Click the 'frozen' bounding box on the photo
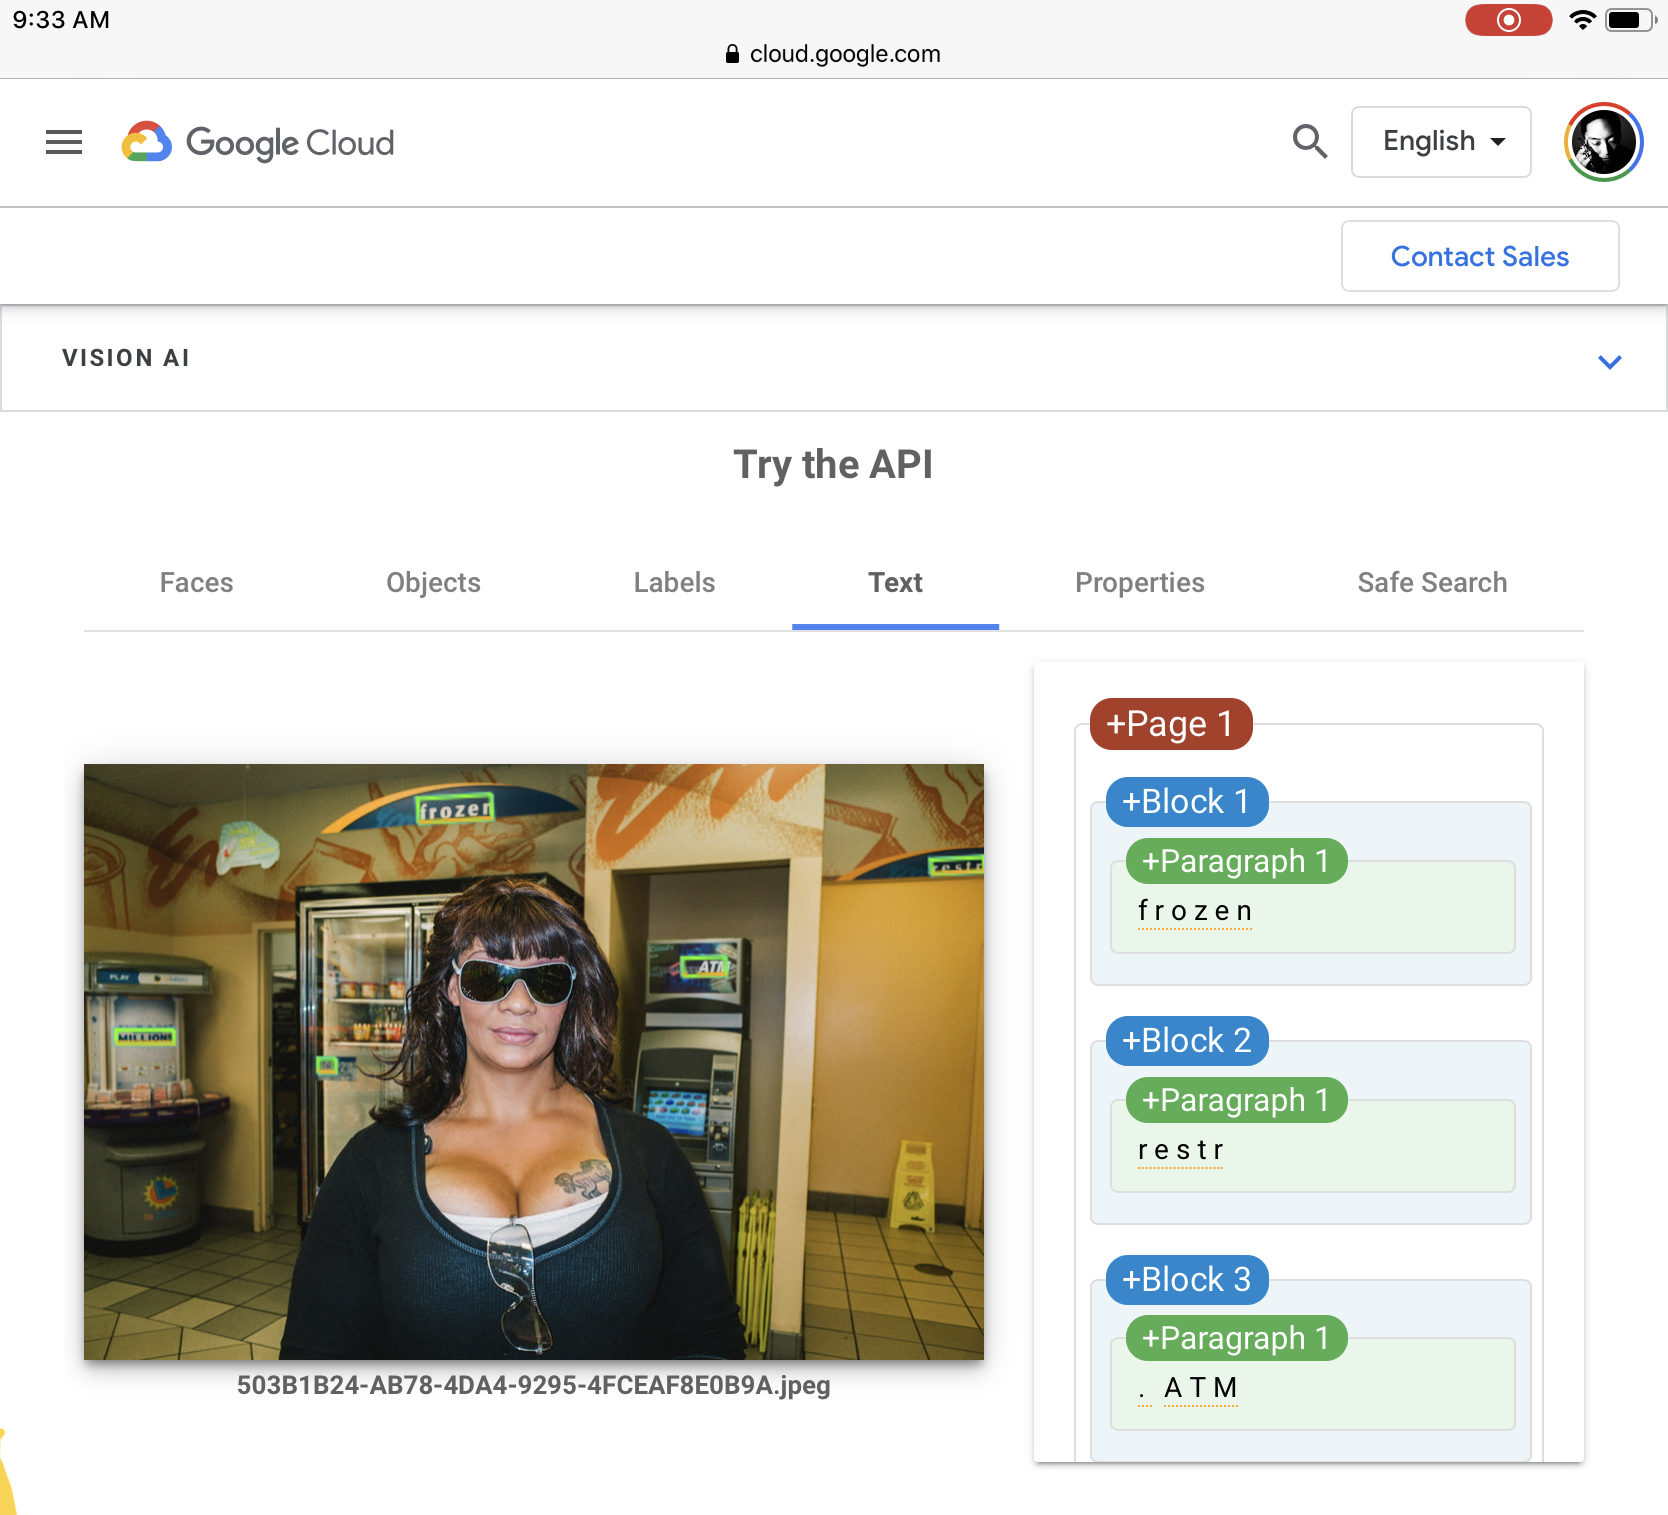The width and height of the screenshot is (1668, 1515). pos(456,808)
